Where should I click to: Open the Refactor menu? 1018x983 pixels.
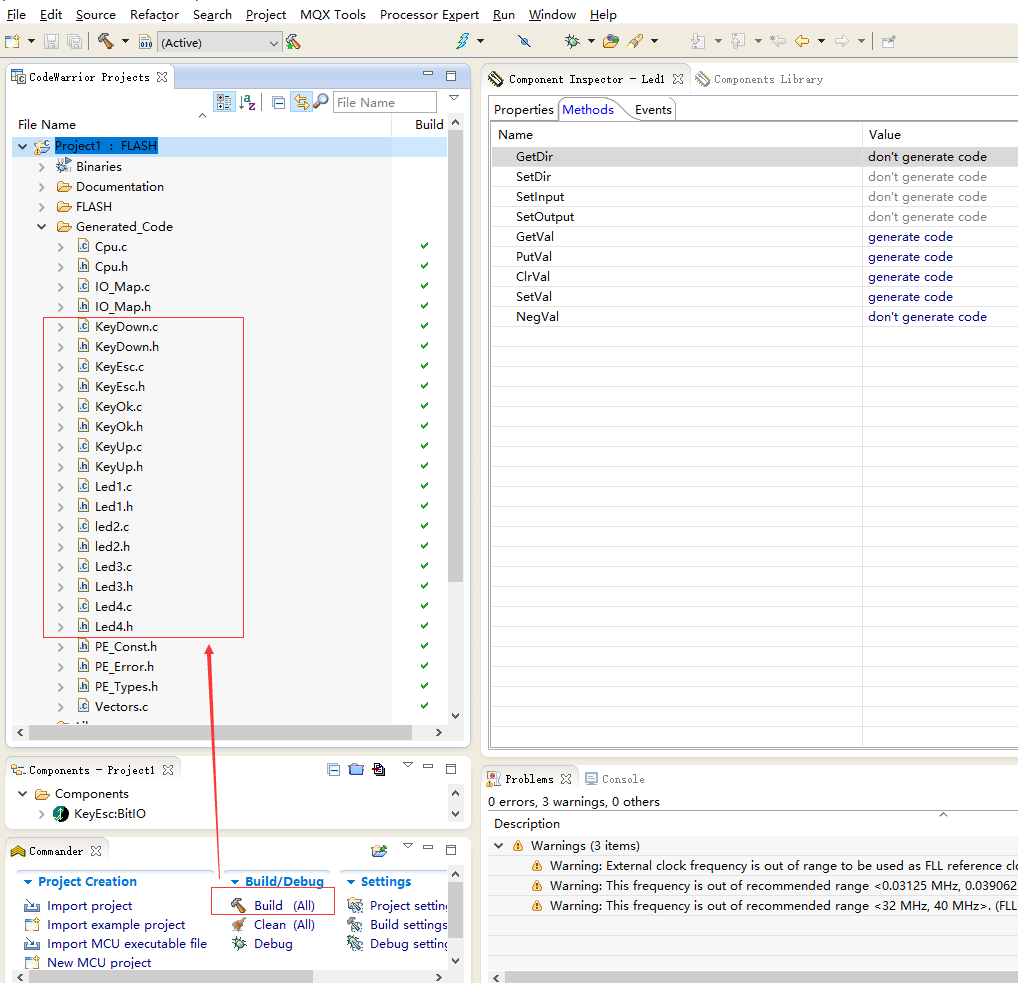[154, 14]
